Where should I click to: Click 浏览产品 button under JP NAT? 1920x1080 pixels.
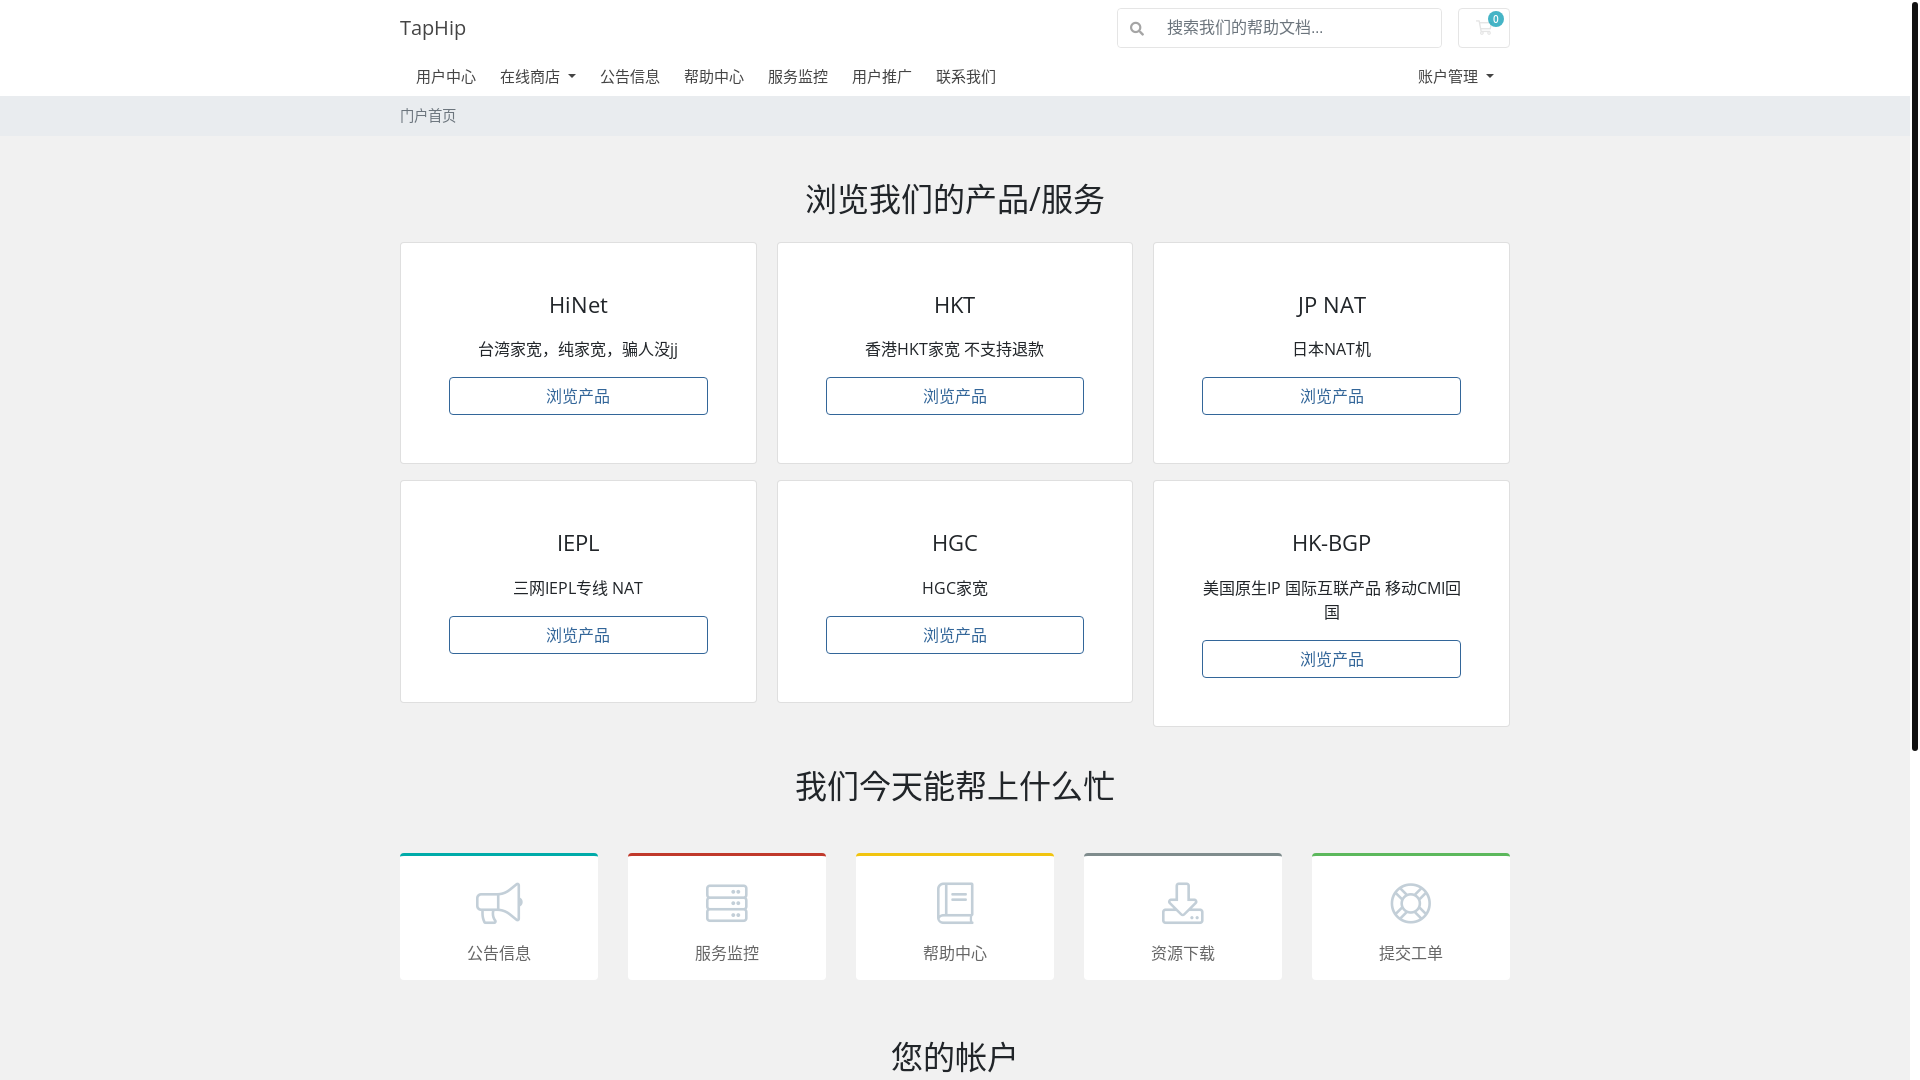pos(1331,396)
